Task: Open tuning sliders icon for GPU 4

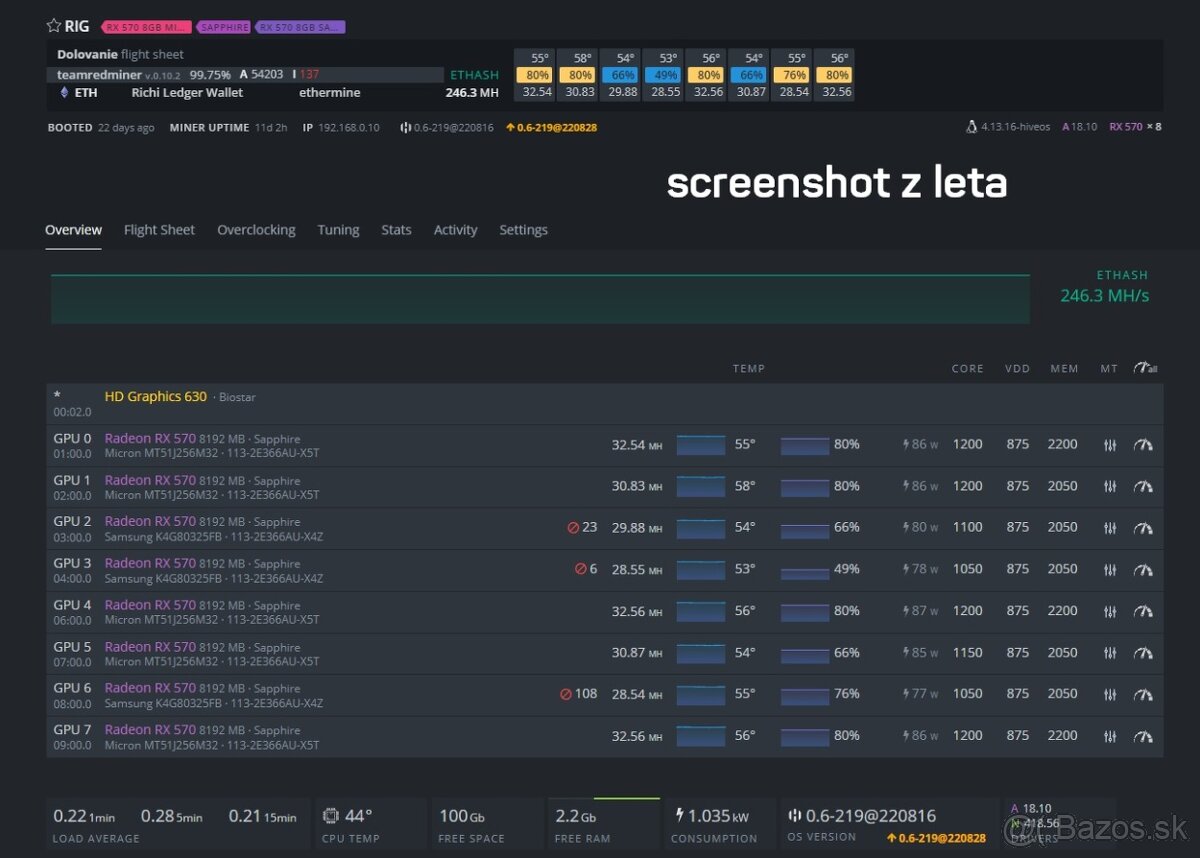Action: 1109,611
